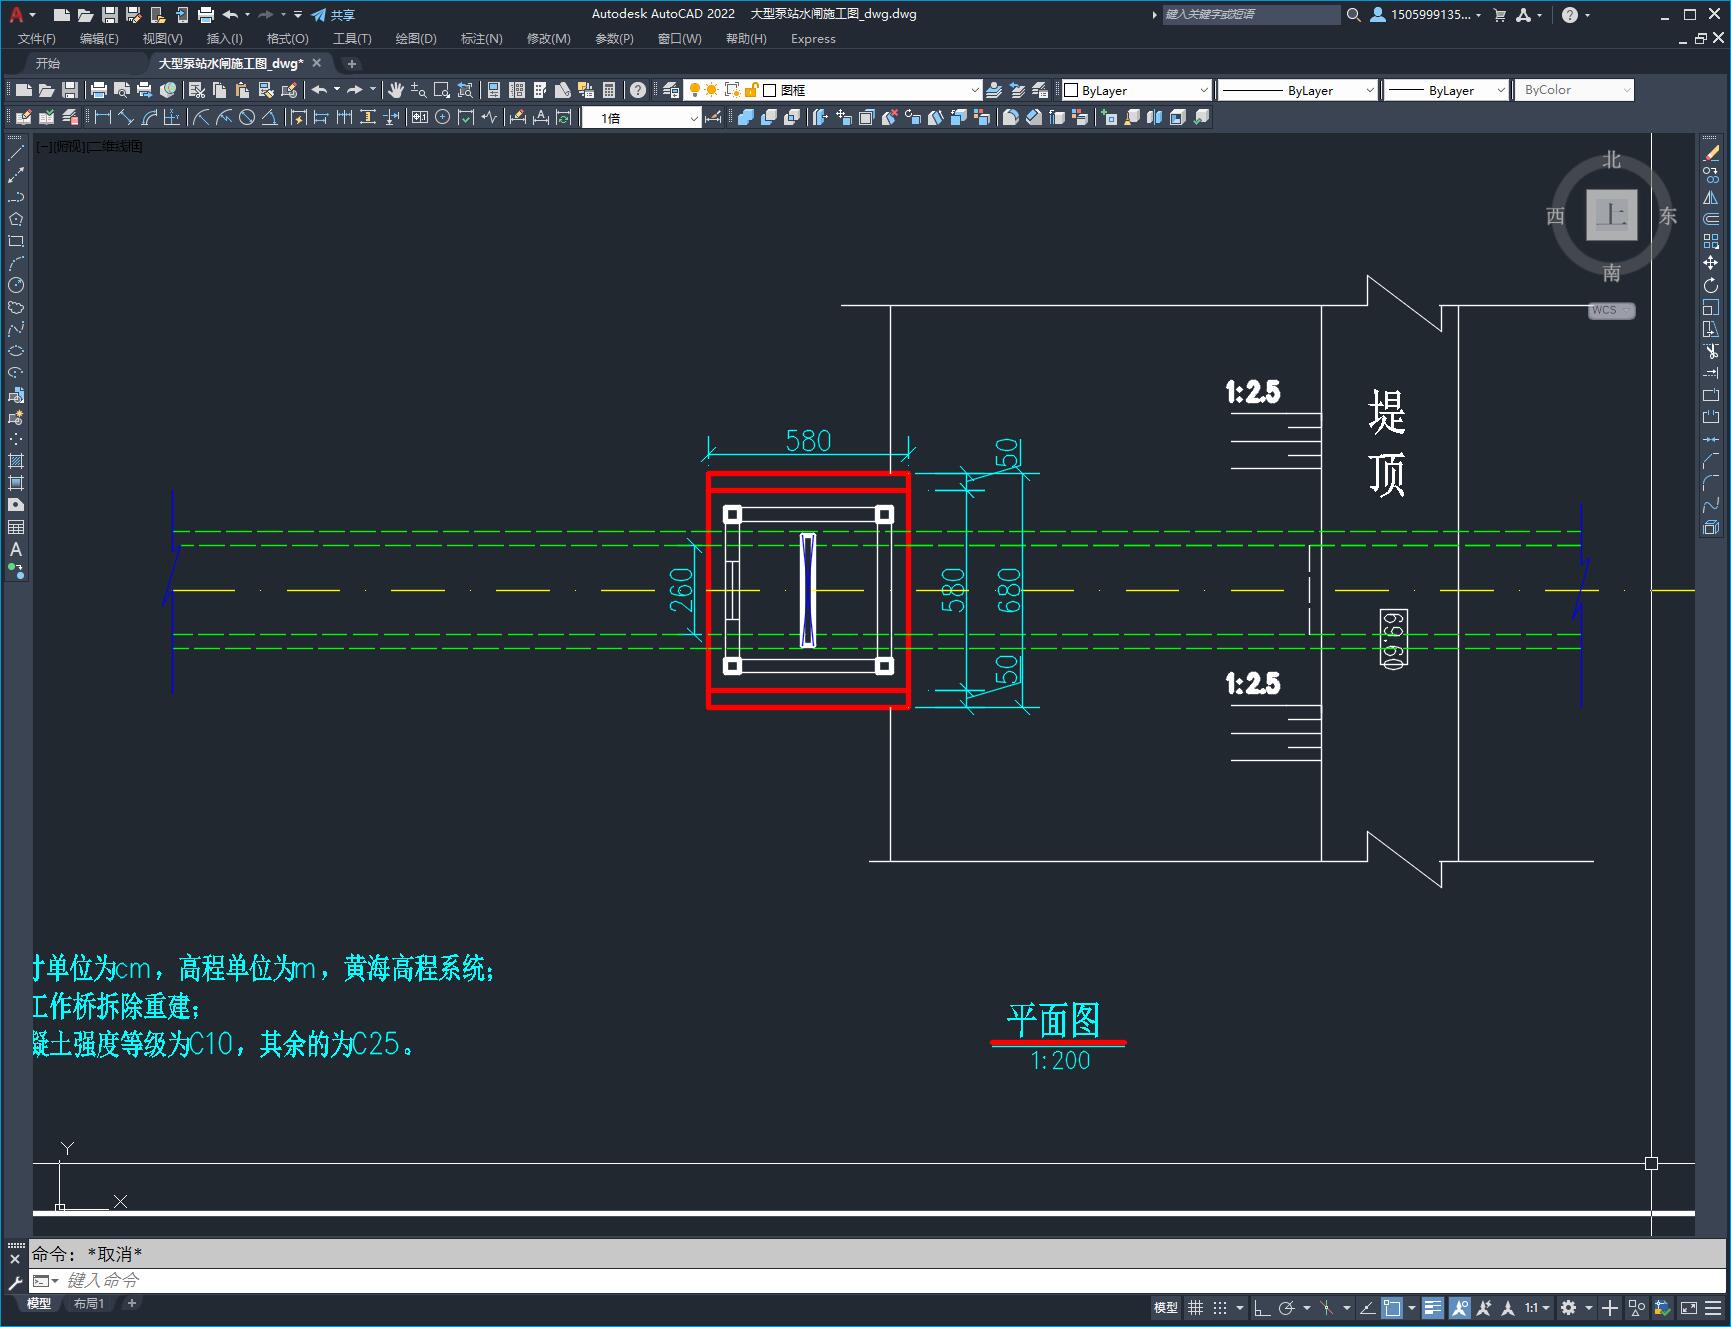The width and height of the screenshot is (1731, 1327).
Task: Open the 绘图(D) menu
Action: click(x=416, y=39)
